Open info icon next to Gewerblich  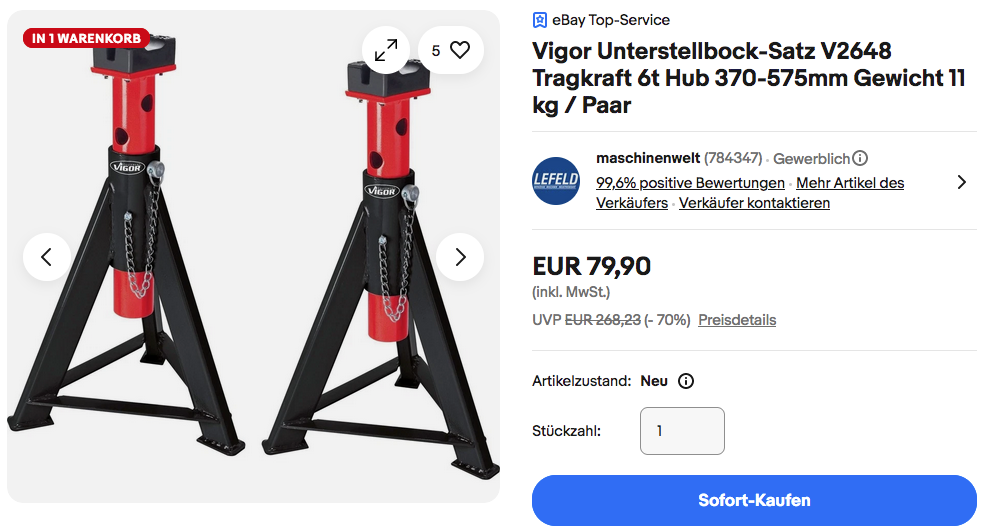(x=860, y=158)
